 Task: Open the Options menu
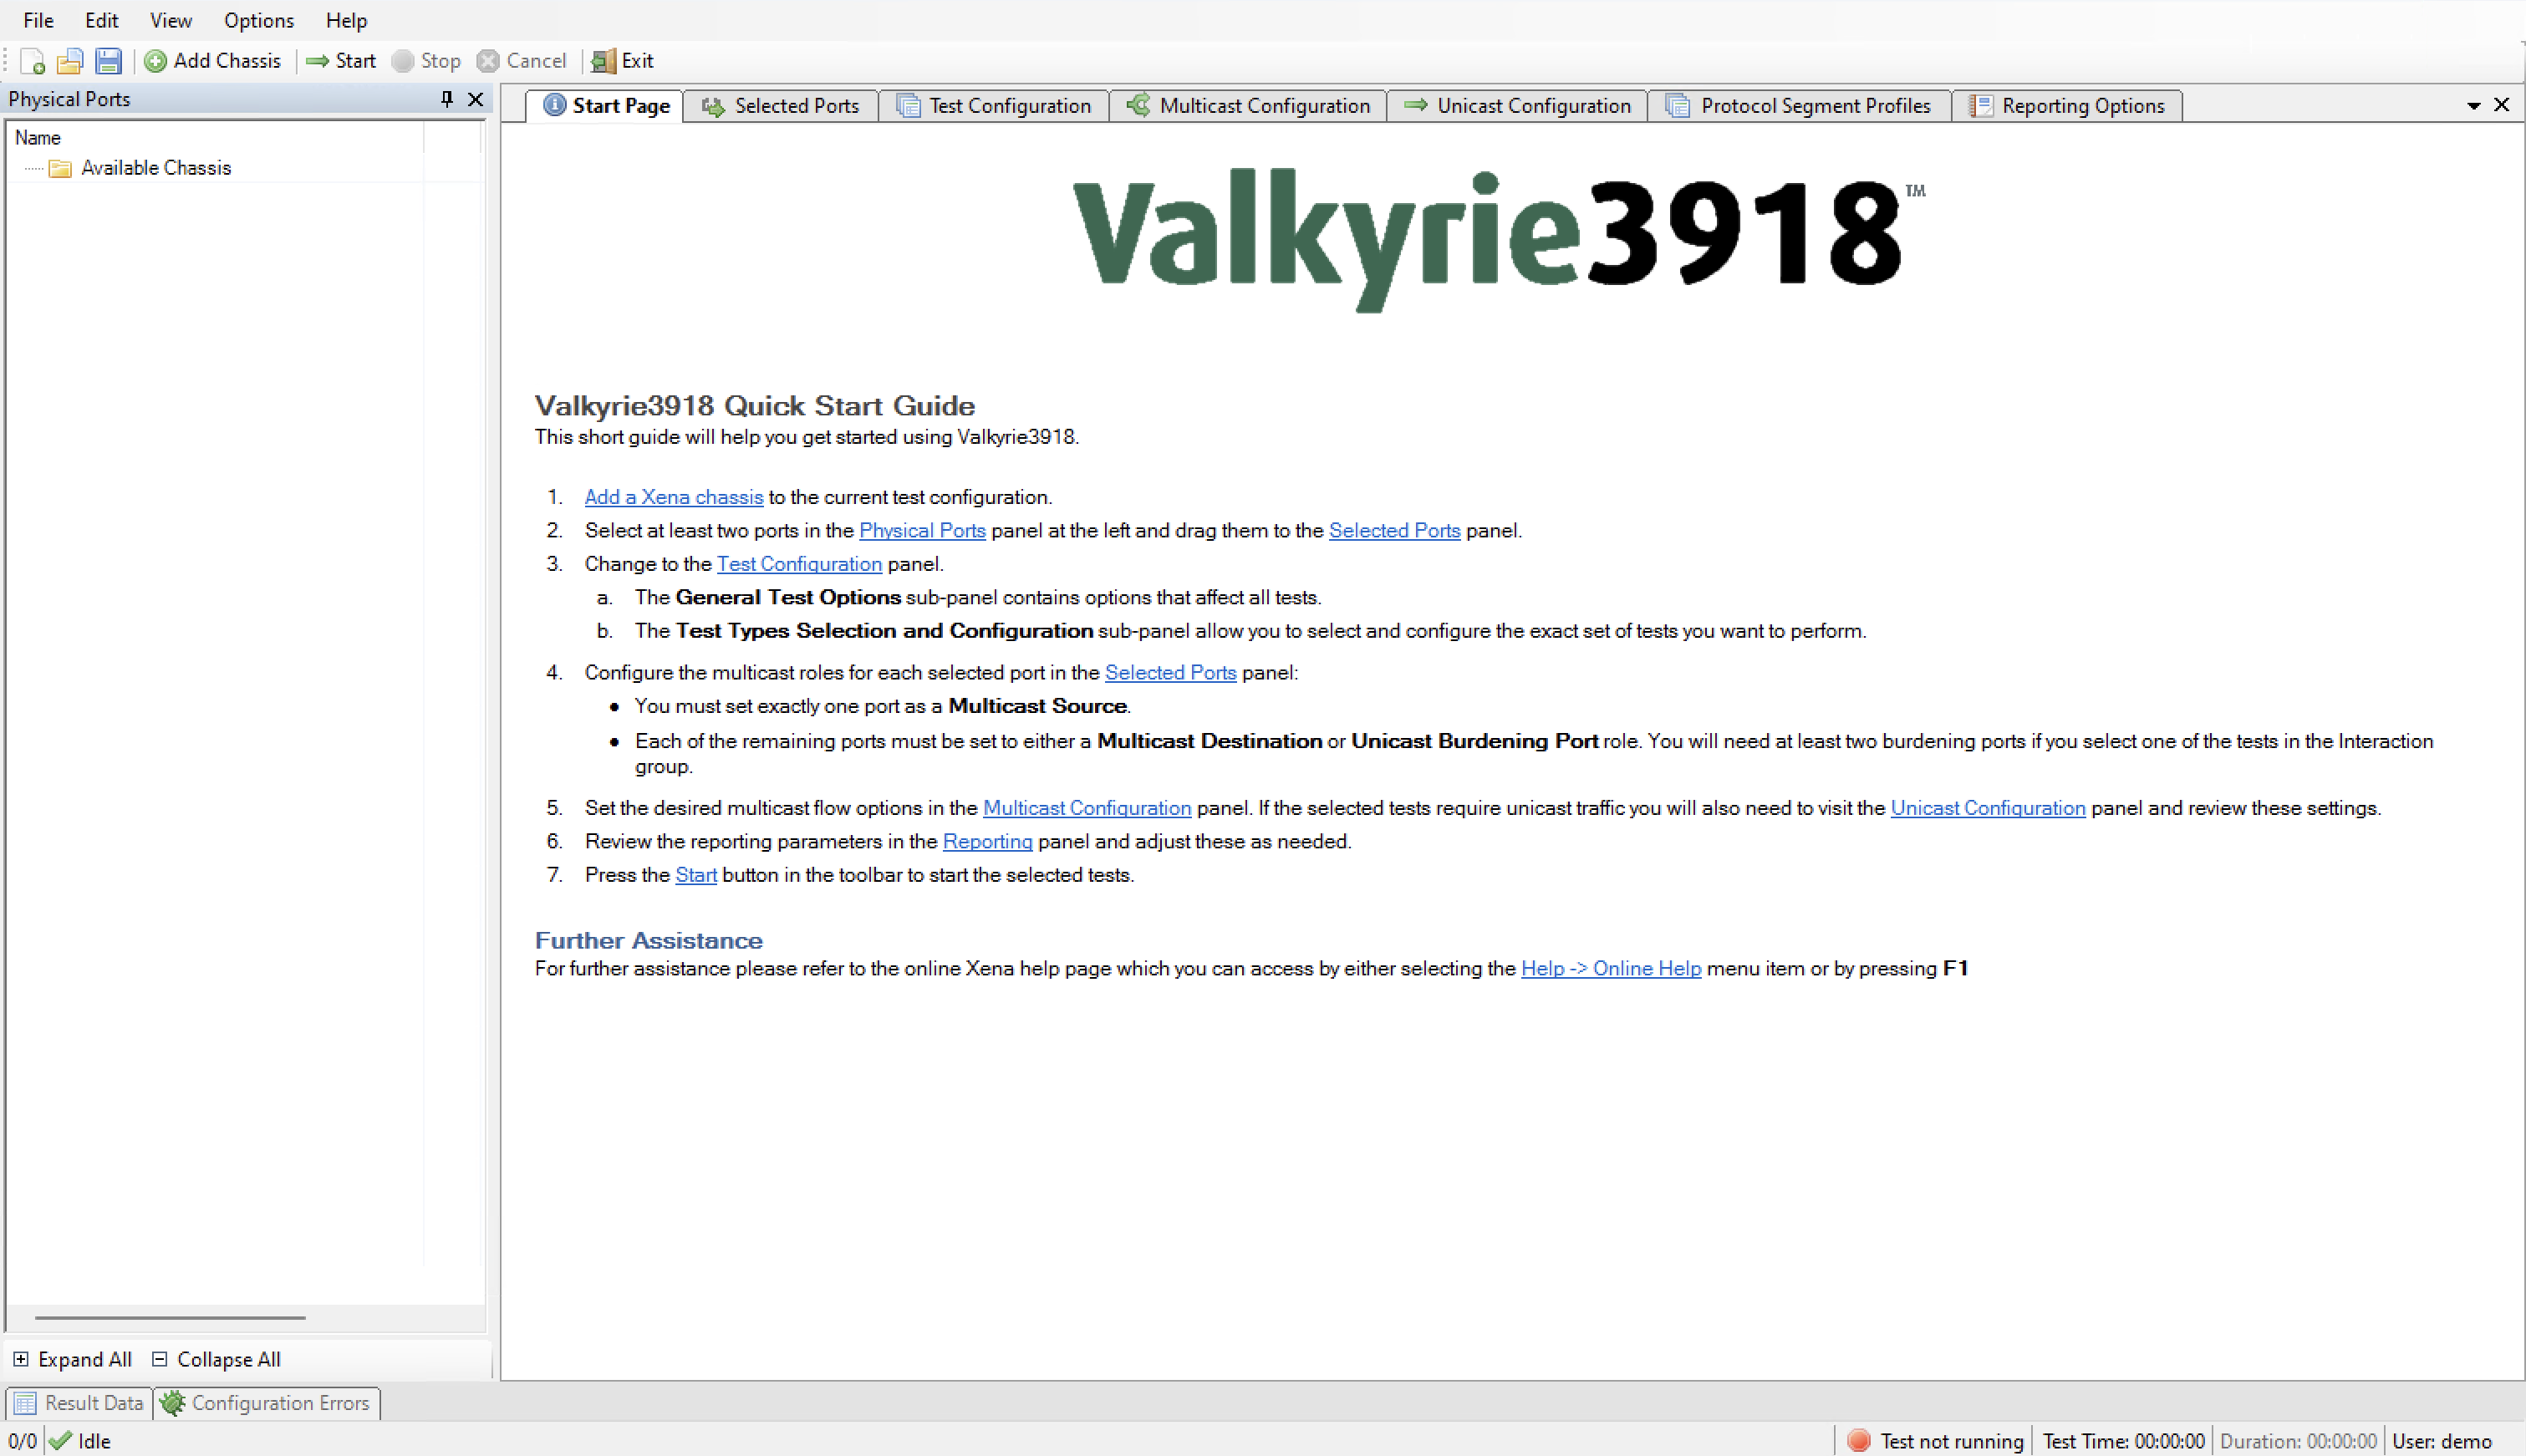click(258, 20)
